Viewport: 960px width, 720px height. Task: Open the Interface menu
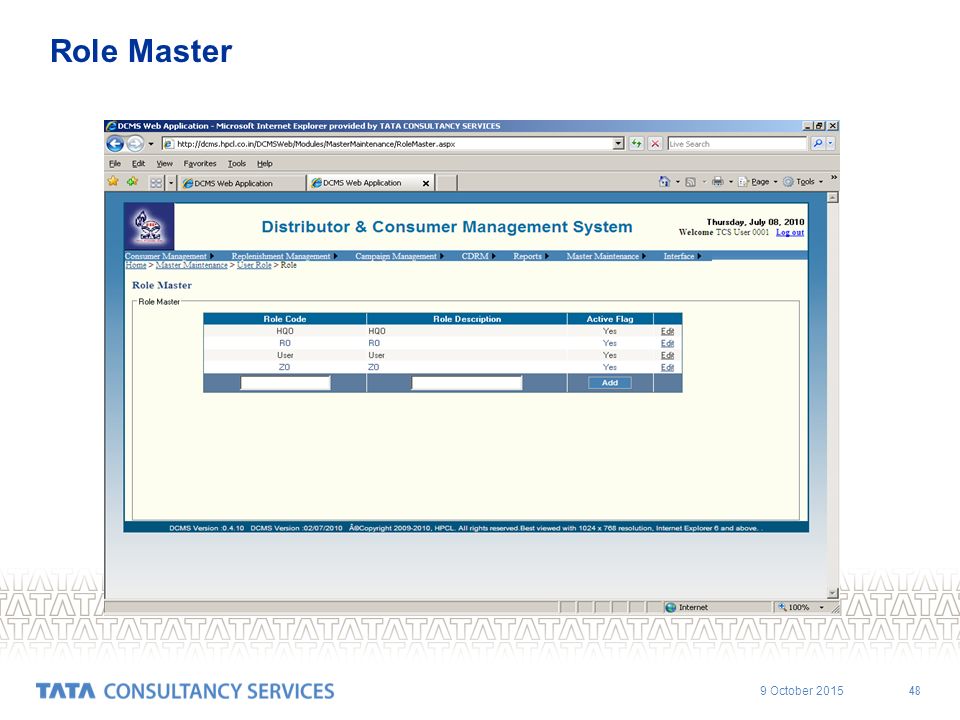click(x=682, y=256)
